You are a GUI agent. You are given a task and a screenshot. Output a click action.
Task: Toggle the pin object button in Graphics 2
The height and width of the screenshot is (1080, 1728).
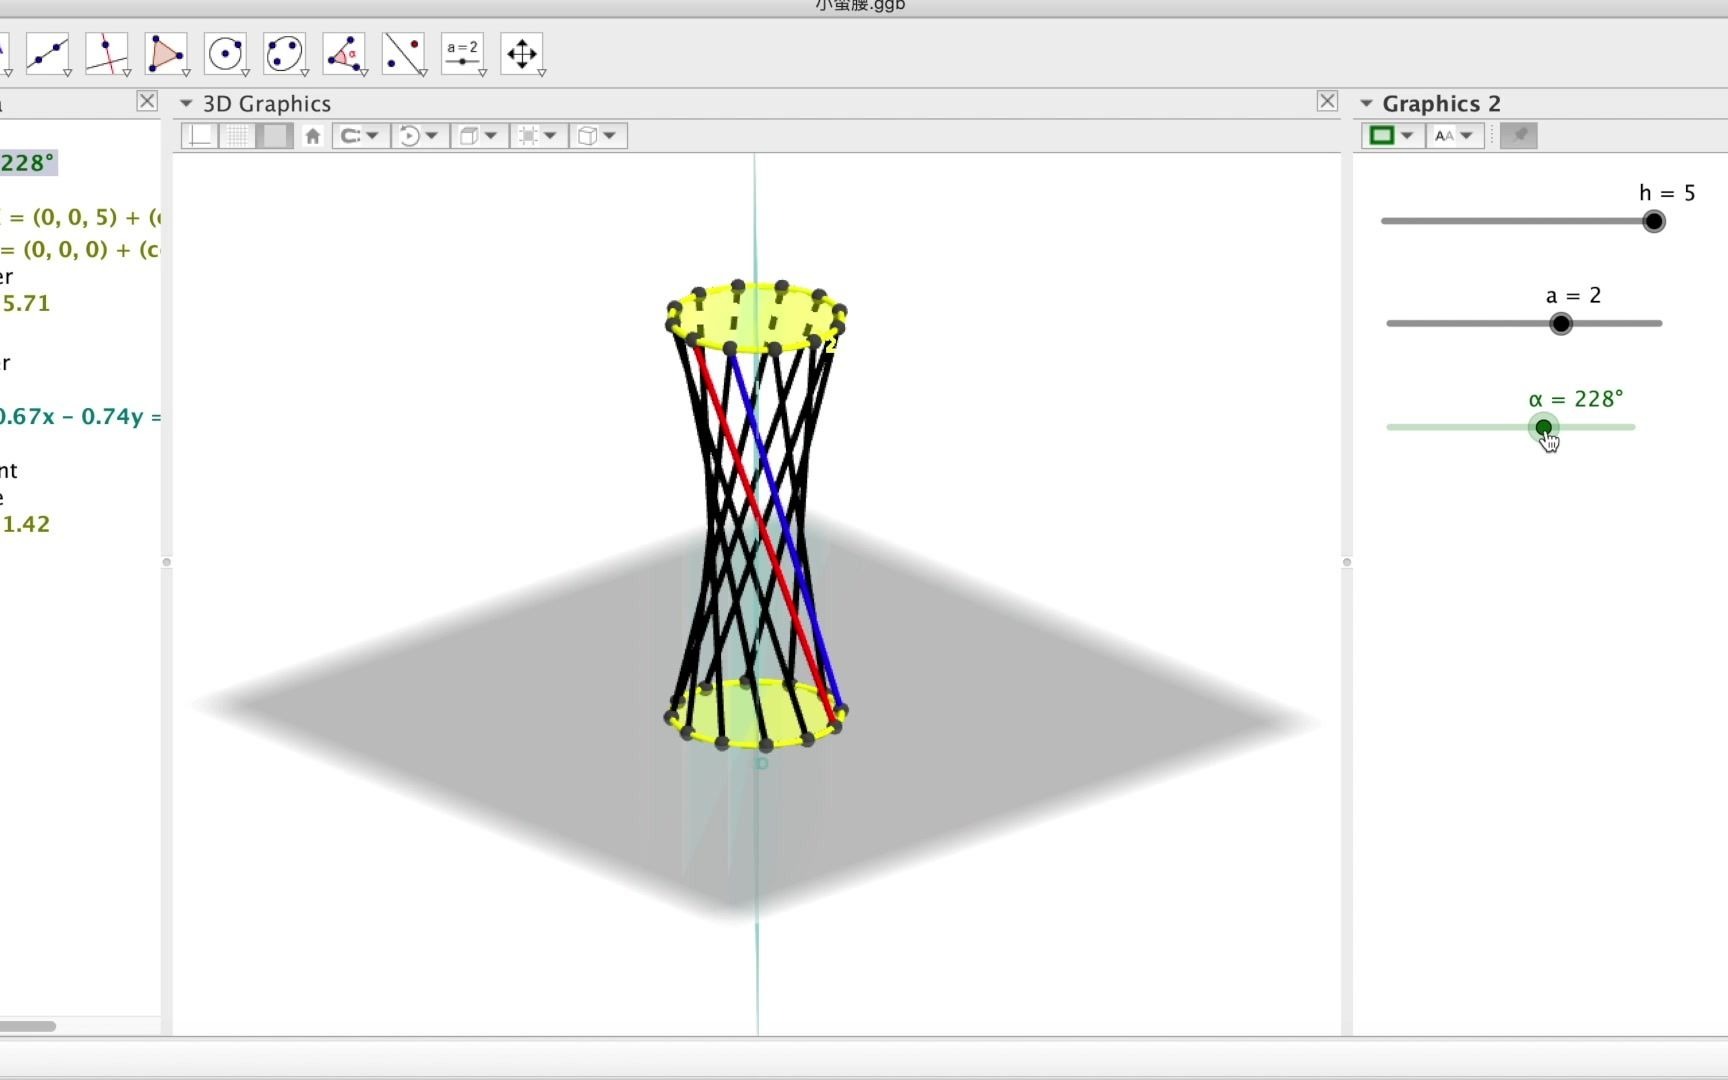[x=1518, y=136]
